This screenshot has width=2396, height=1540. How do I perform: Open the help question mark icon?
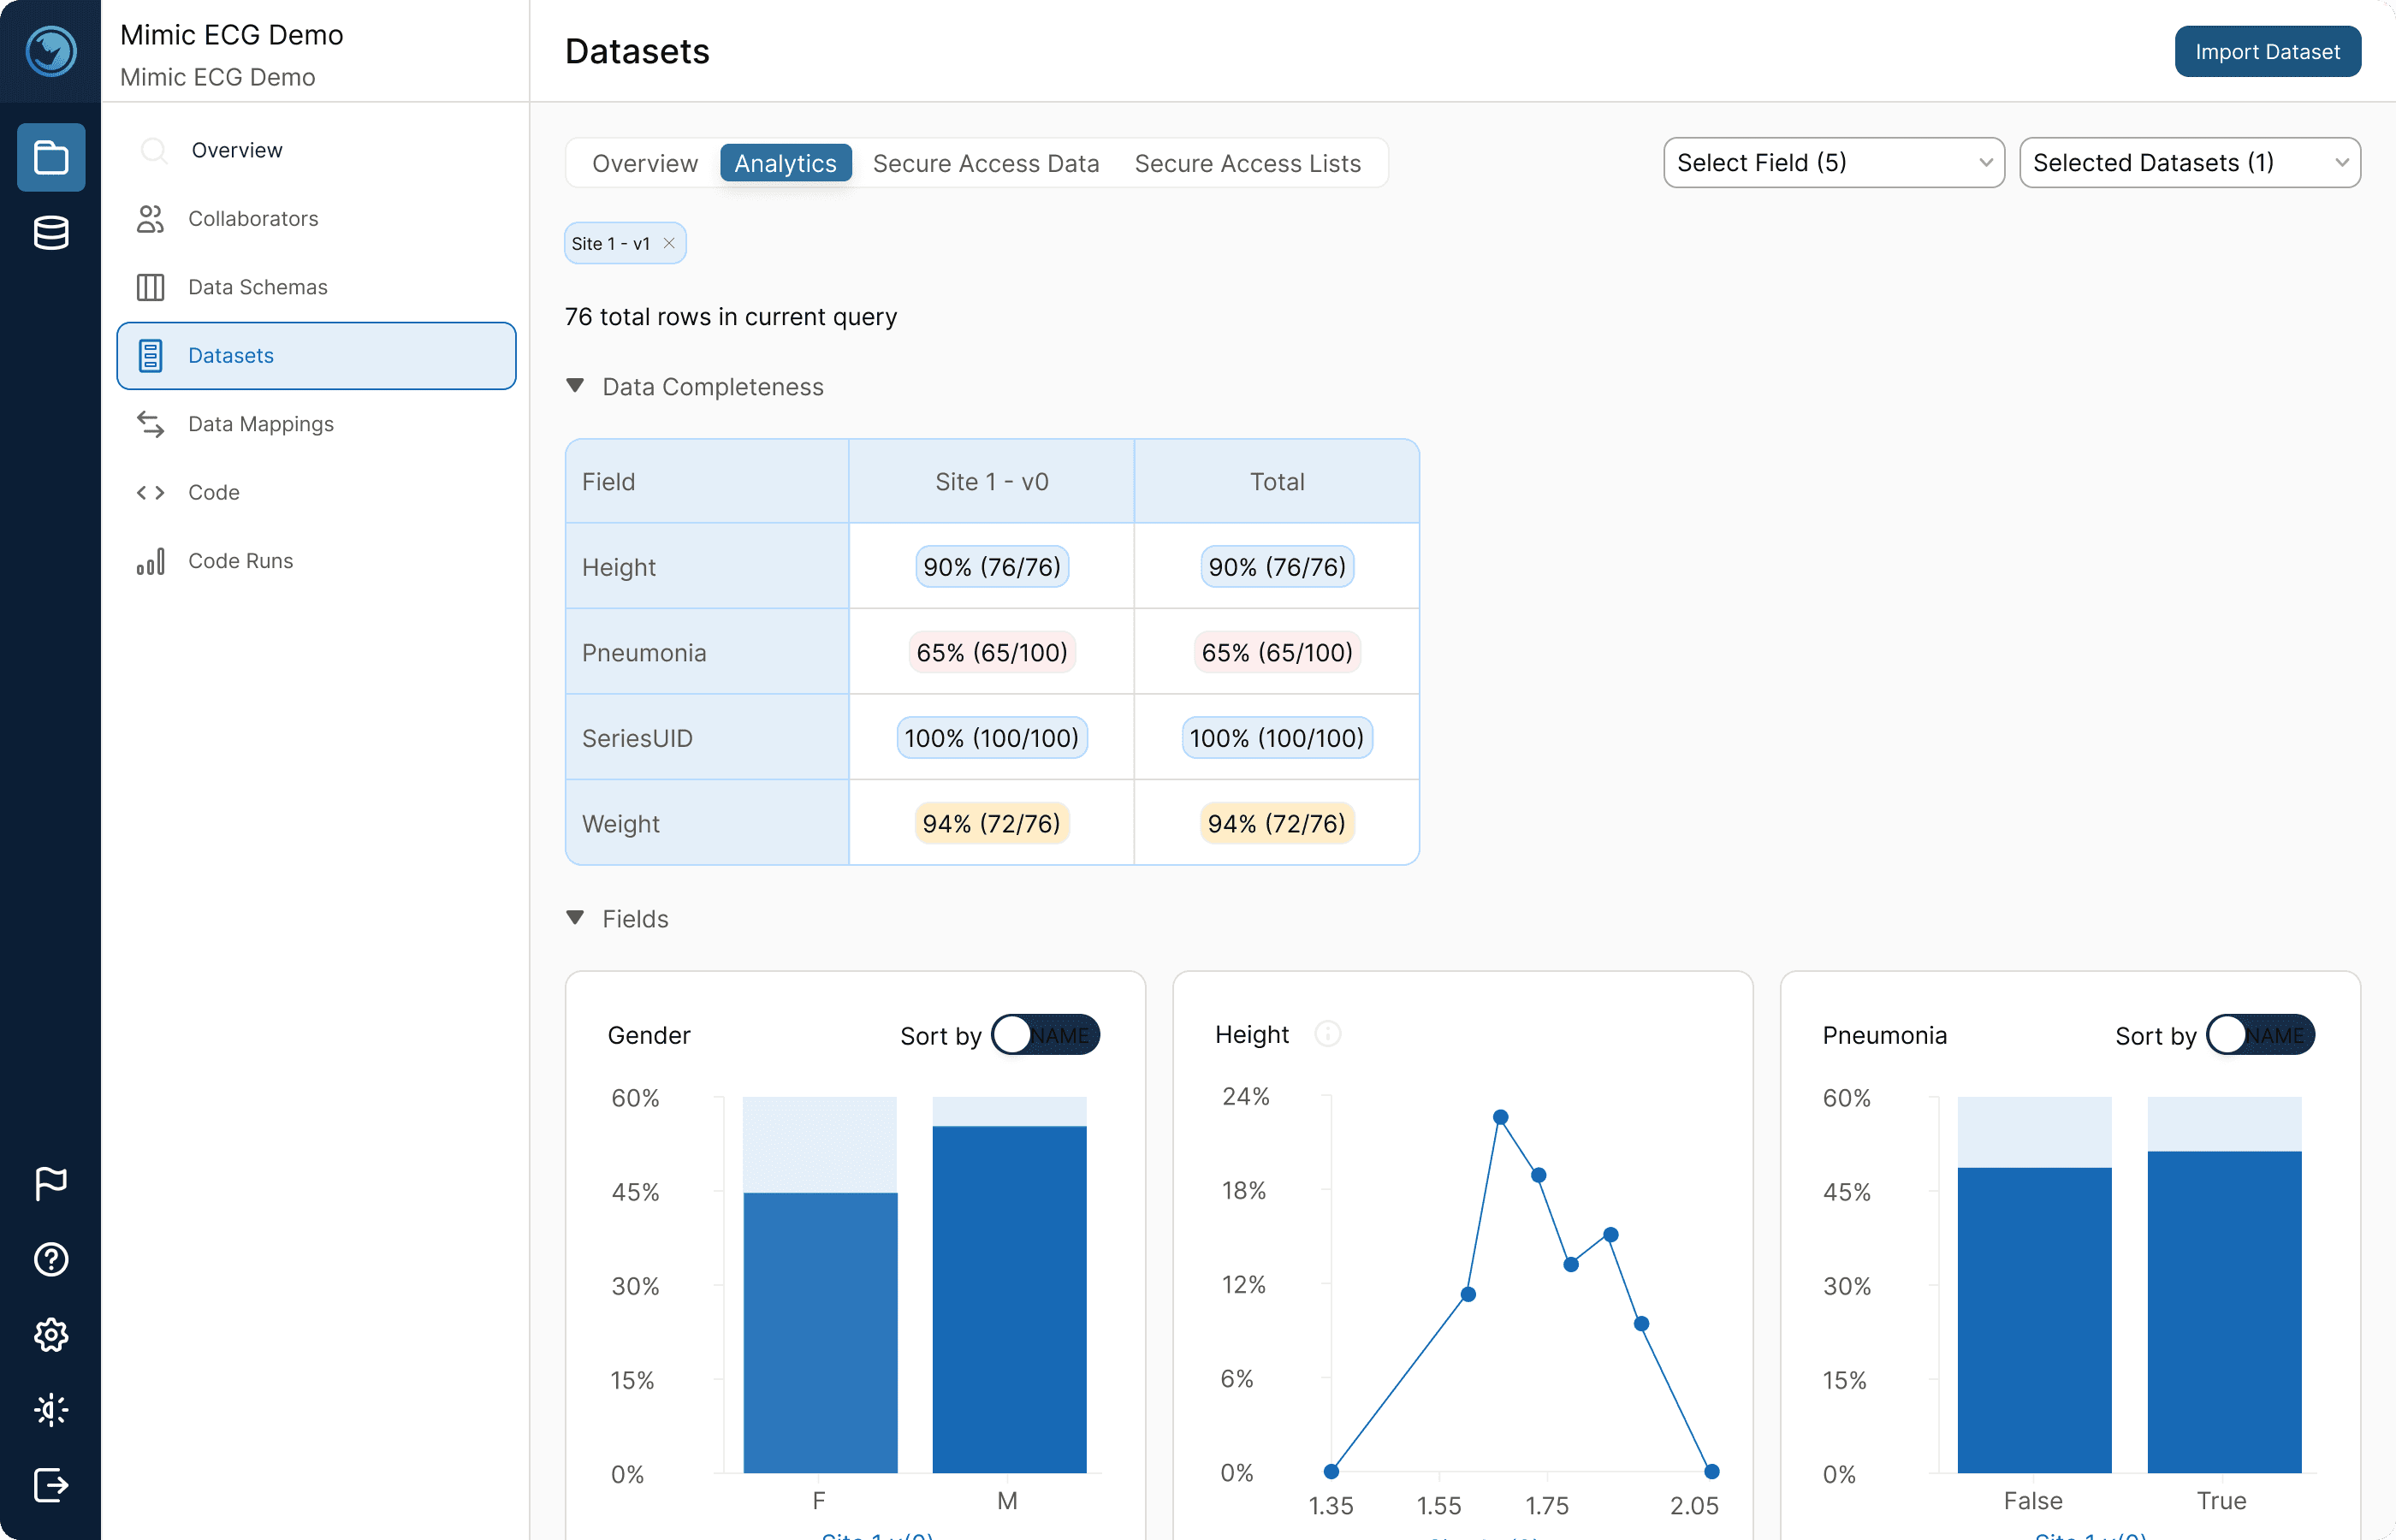[51, 1259]
